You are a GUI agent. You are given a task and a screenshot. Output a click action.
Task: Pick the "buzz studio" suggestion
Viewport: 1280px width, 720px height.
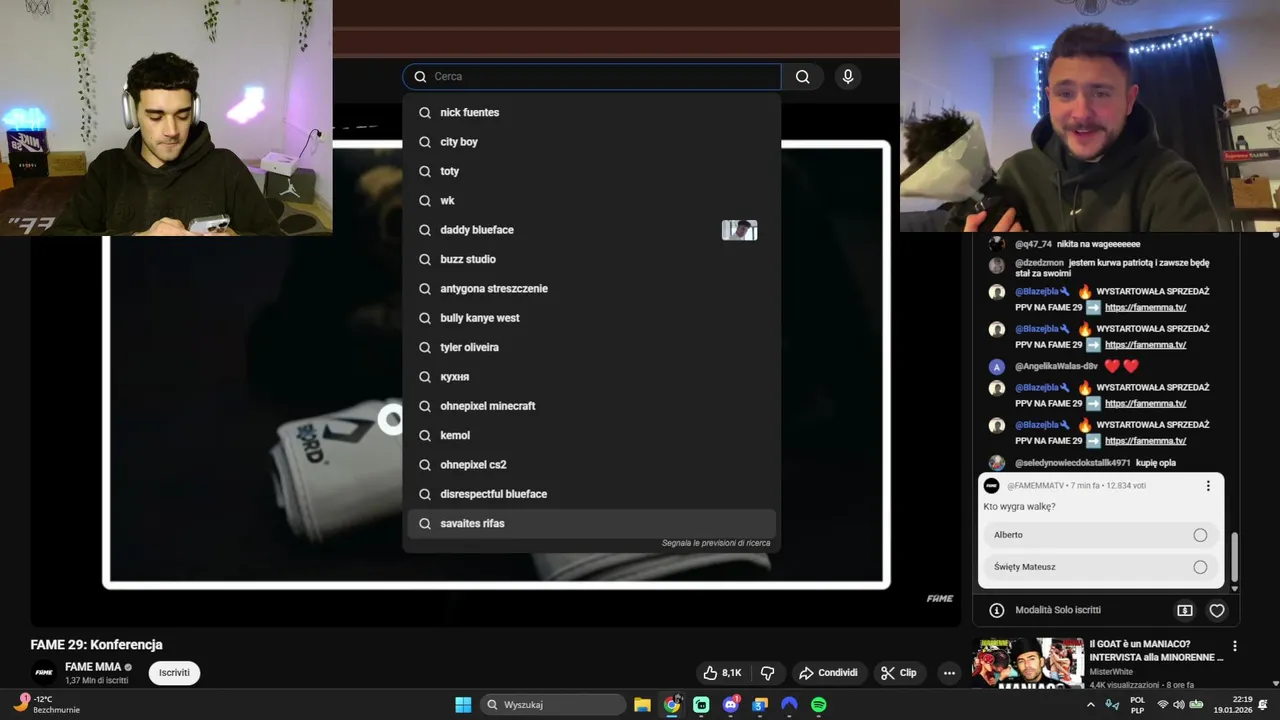tap(592, 259)
